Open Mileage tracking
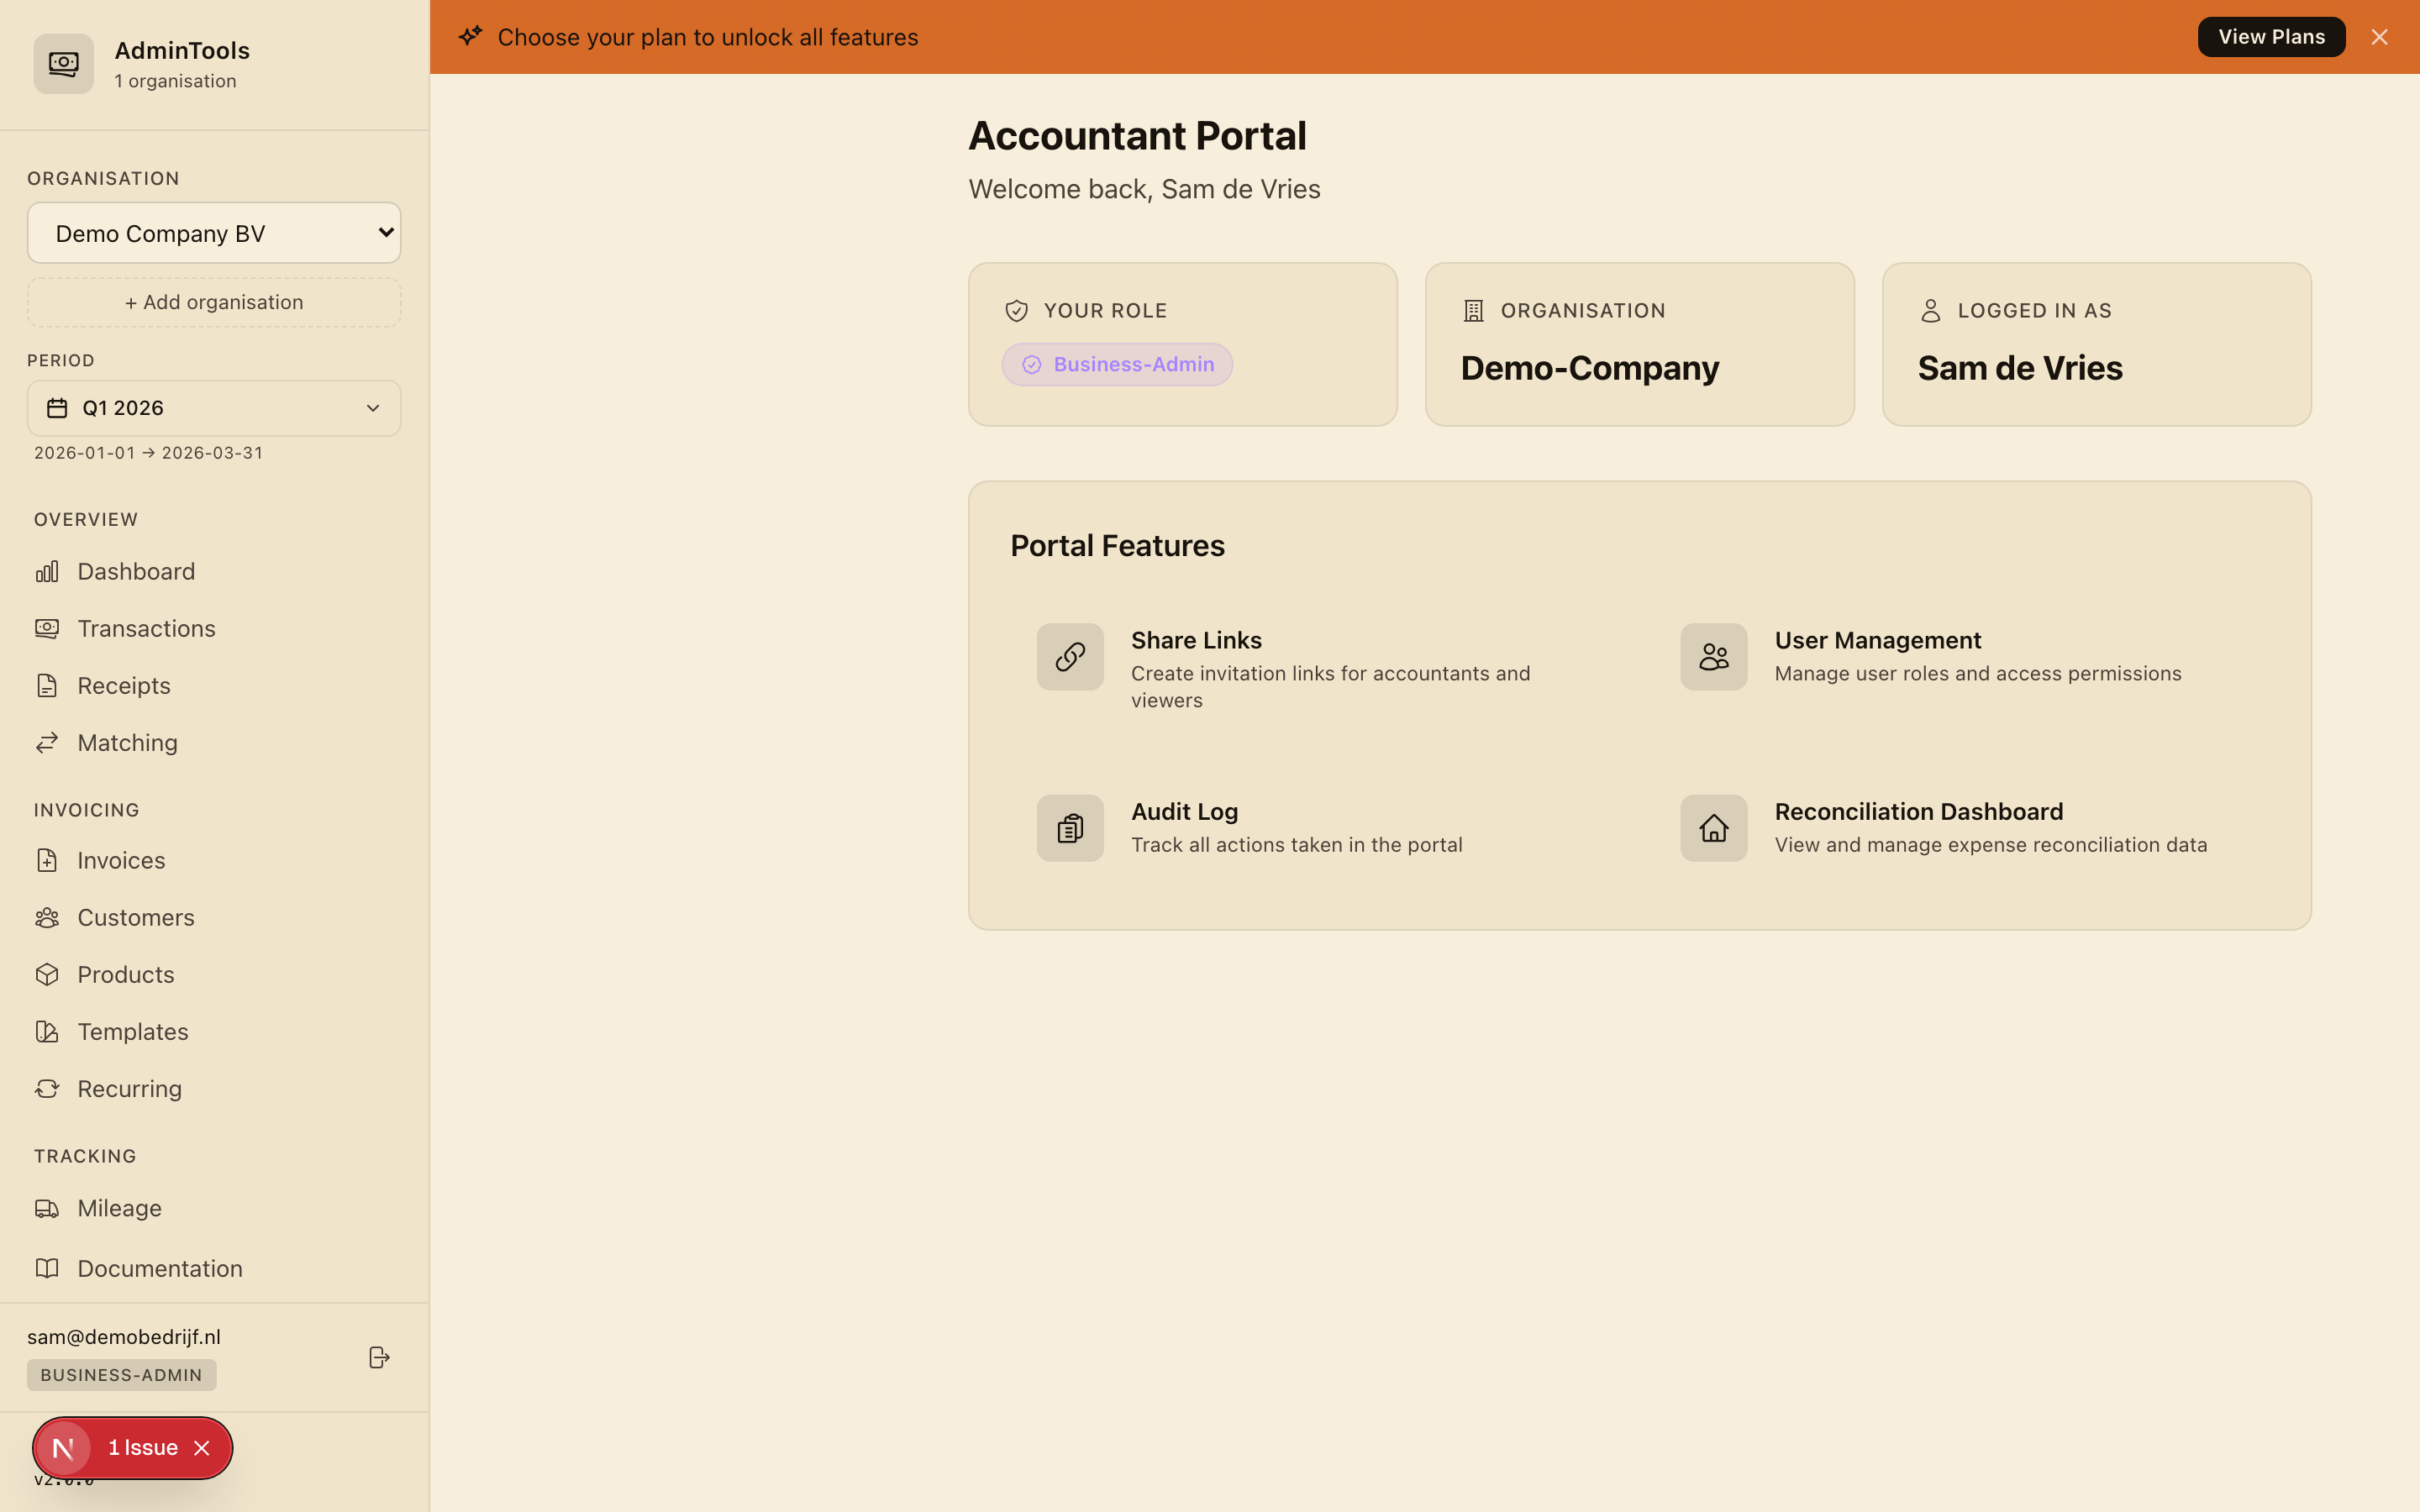This screenshot has width=2420, height=1512. pos(214,1208)
